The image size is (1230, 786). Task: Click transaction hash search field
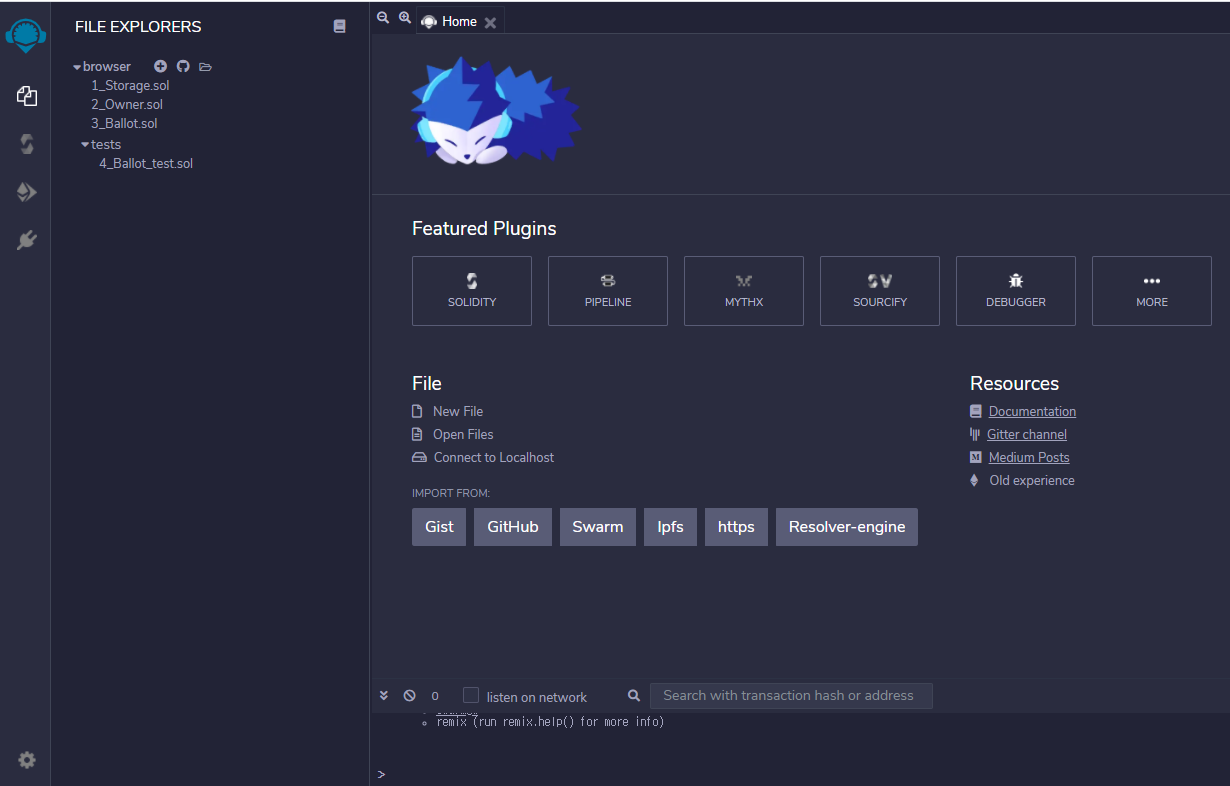click(791, 696)
